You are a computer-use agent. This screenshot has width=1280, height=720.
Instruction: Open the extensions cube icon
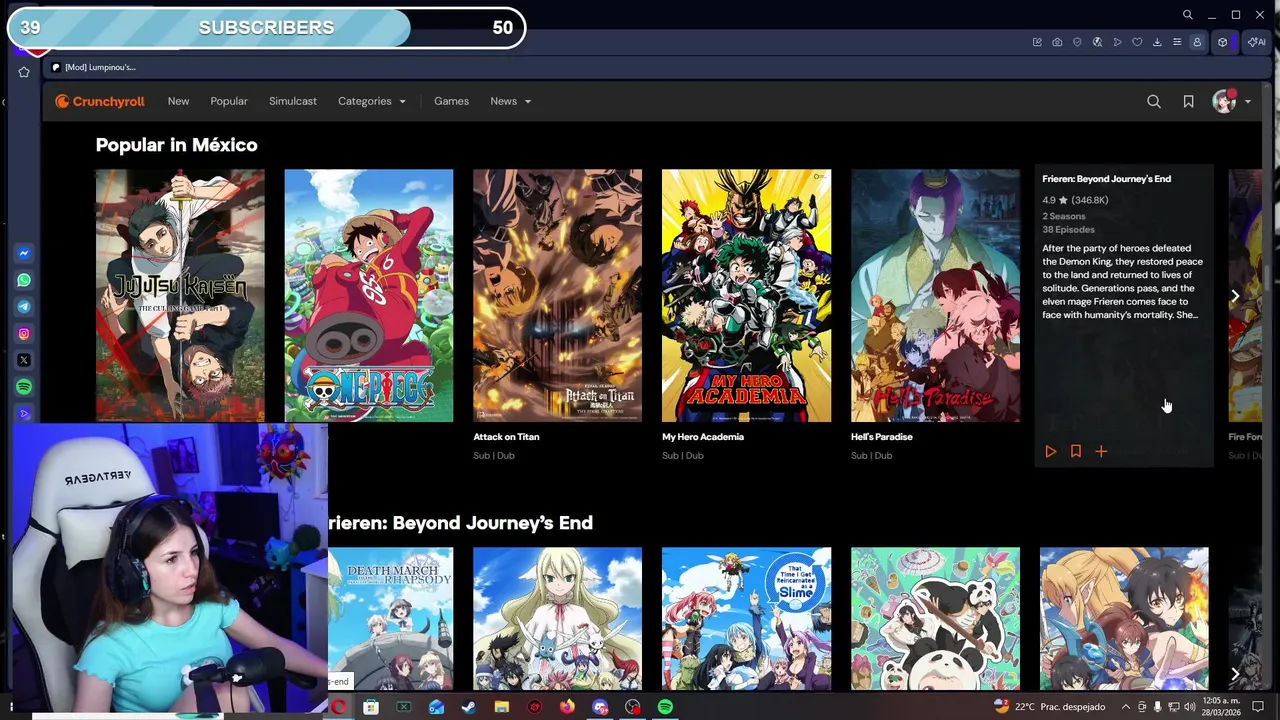pos(1222,42)
